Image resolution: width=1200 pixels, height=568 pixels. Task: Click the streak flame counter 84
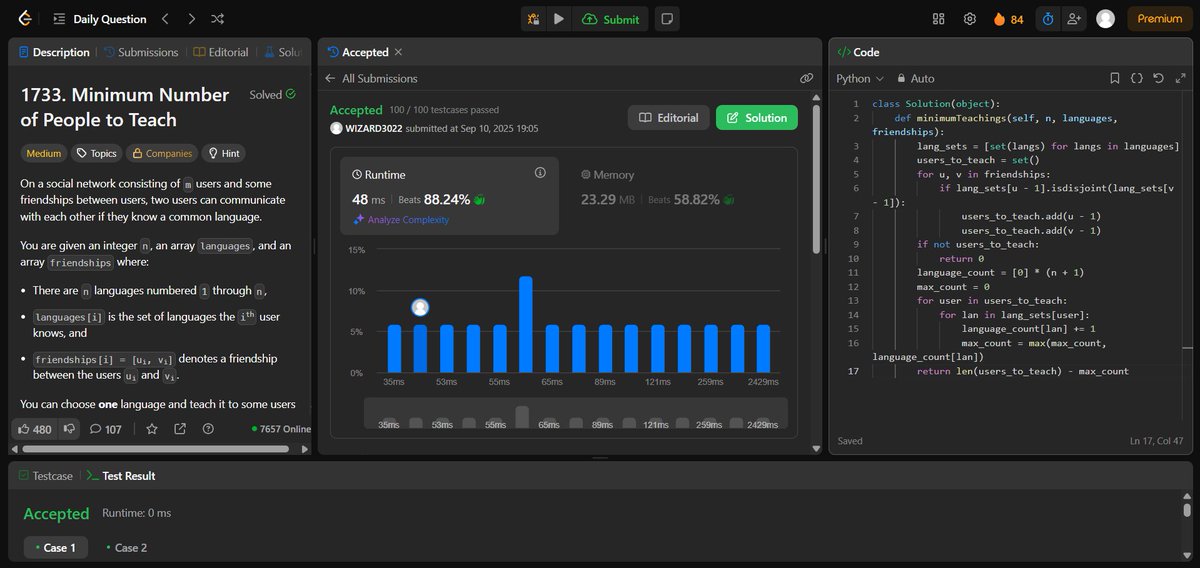[x=1008, y=19]
